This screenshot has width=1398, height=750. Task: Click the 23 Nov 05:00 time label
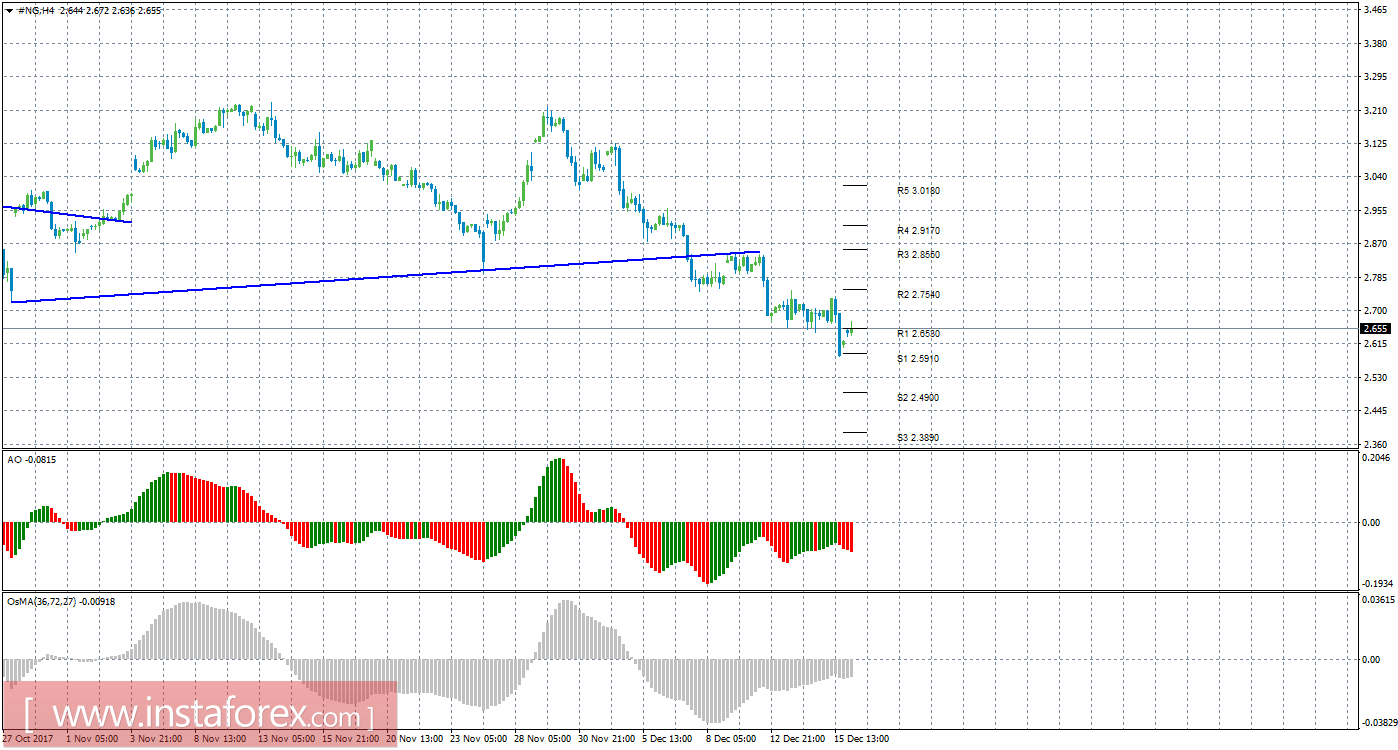coord(478,739)
